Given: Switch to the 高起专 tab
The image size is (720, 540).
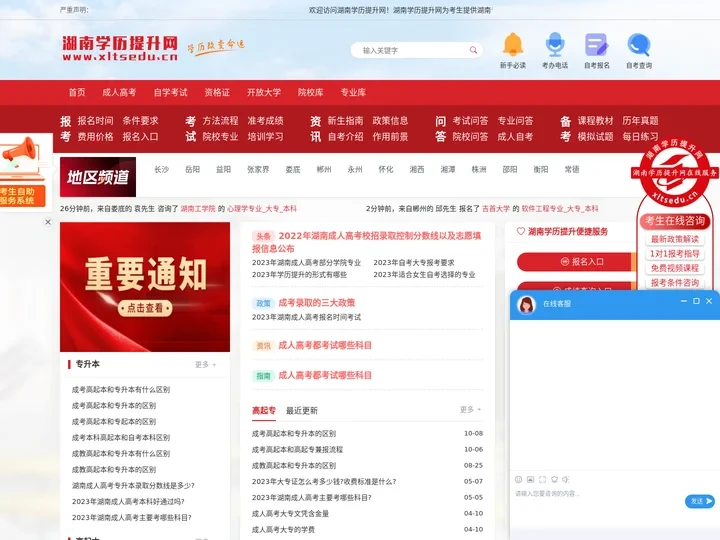Looking at the screenshot, I should coord(264,411).
